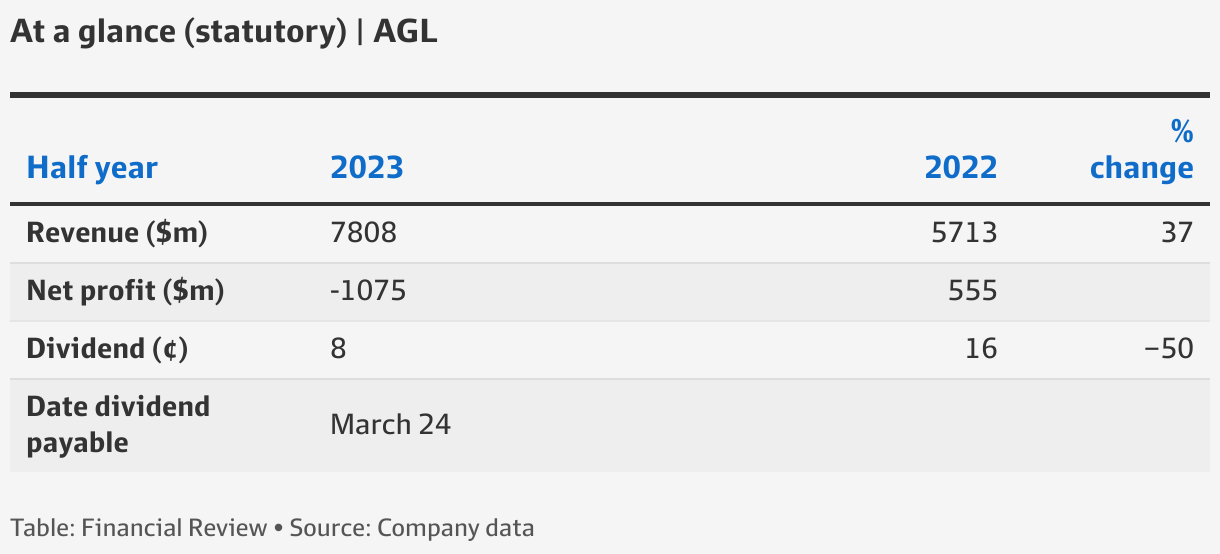Click the 'Half year' column header
The width and height of the screenshot is (1220, 554).
coord(92,168)
